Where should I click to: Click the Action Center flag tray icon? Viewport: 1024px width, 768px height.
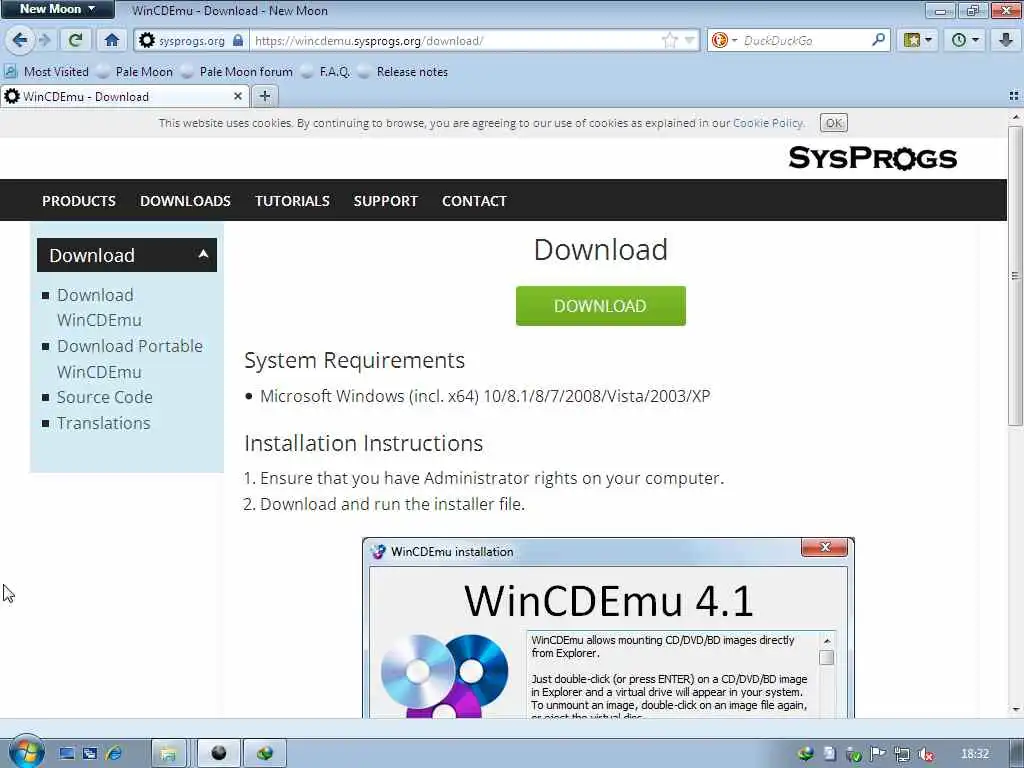coord(878,754)
